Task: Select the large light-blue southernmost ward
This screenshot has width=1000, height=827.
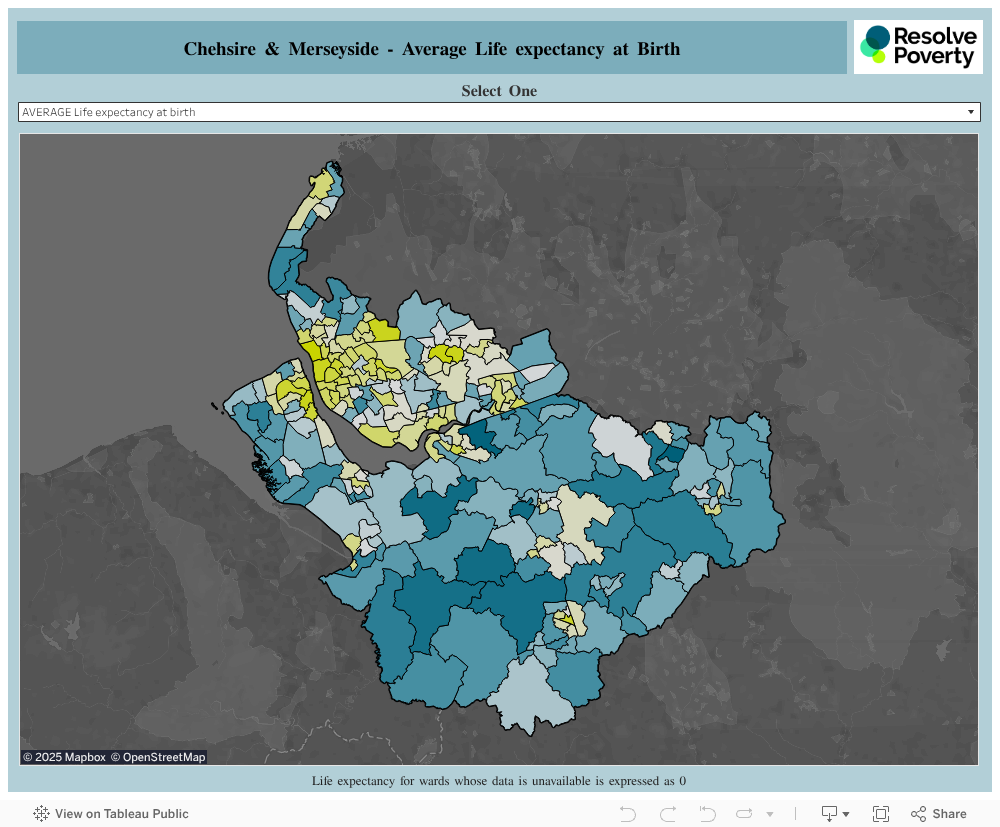Action: pyautogui.click(x=533, y=695)
